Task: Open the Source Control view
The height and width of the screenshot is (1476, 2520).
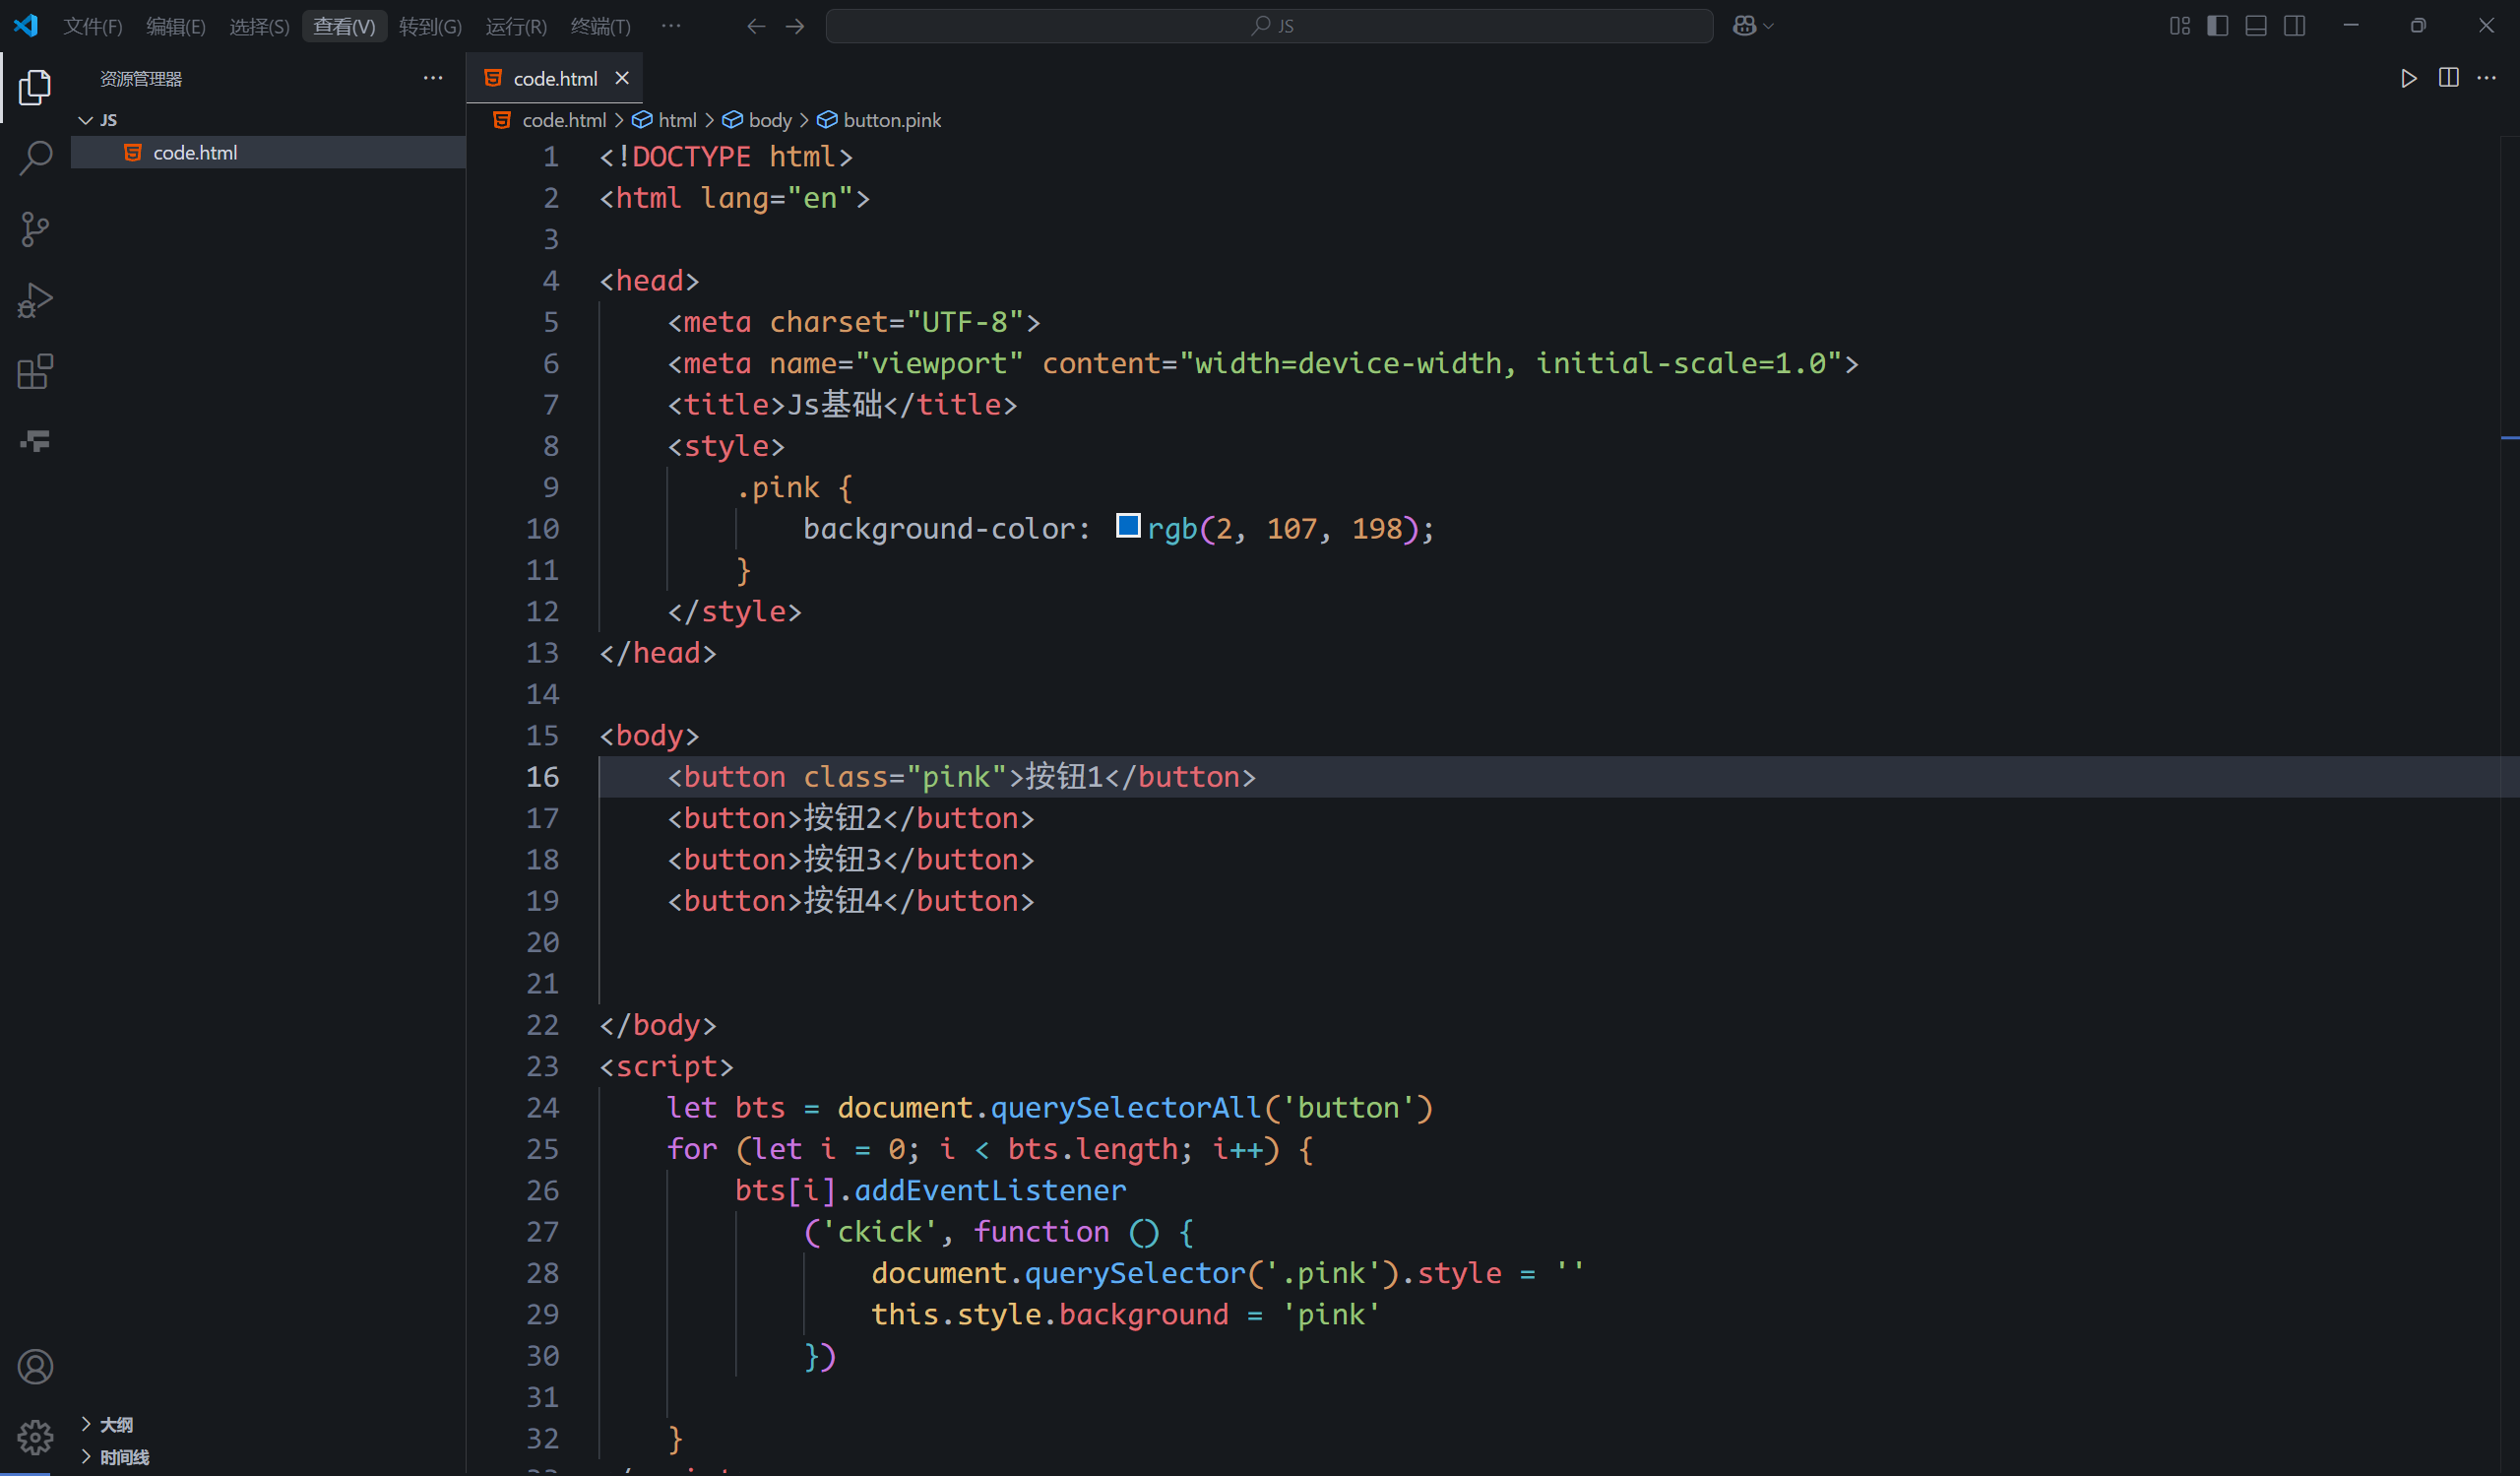Action: (35, 229)
